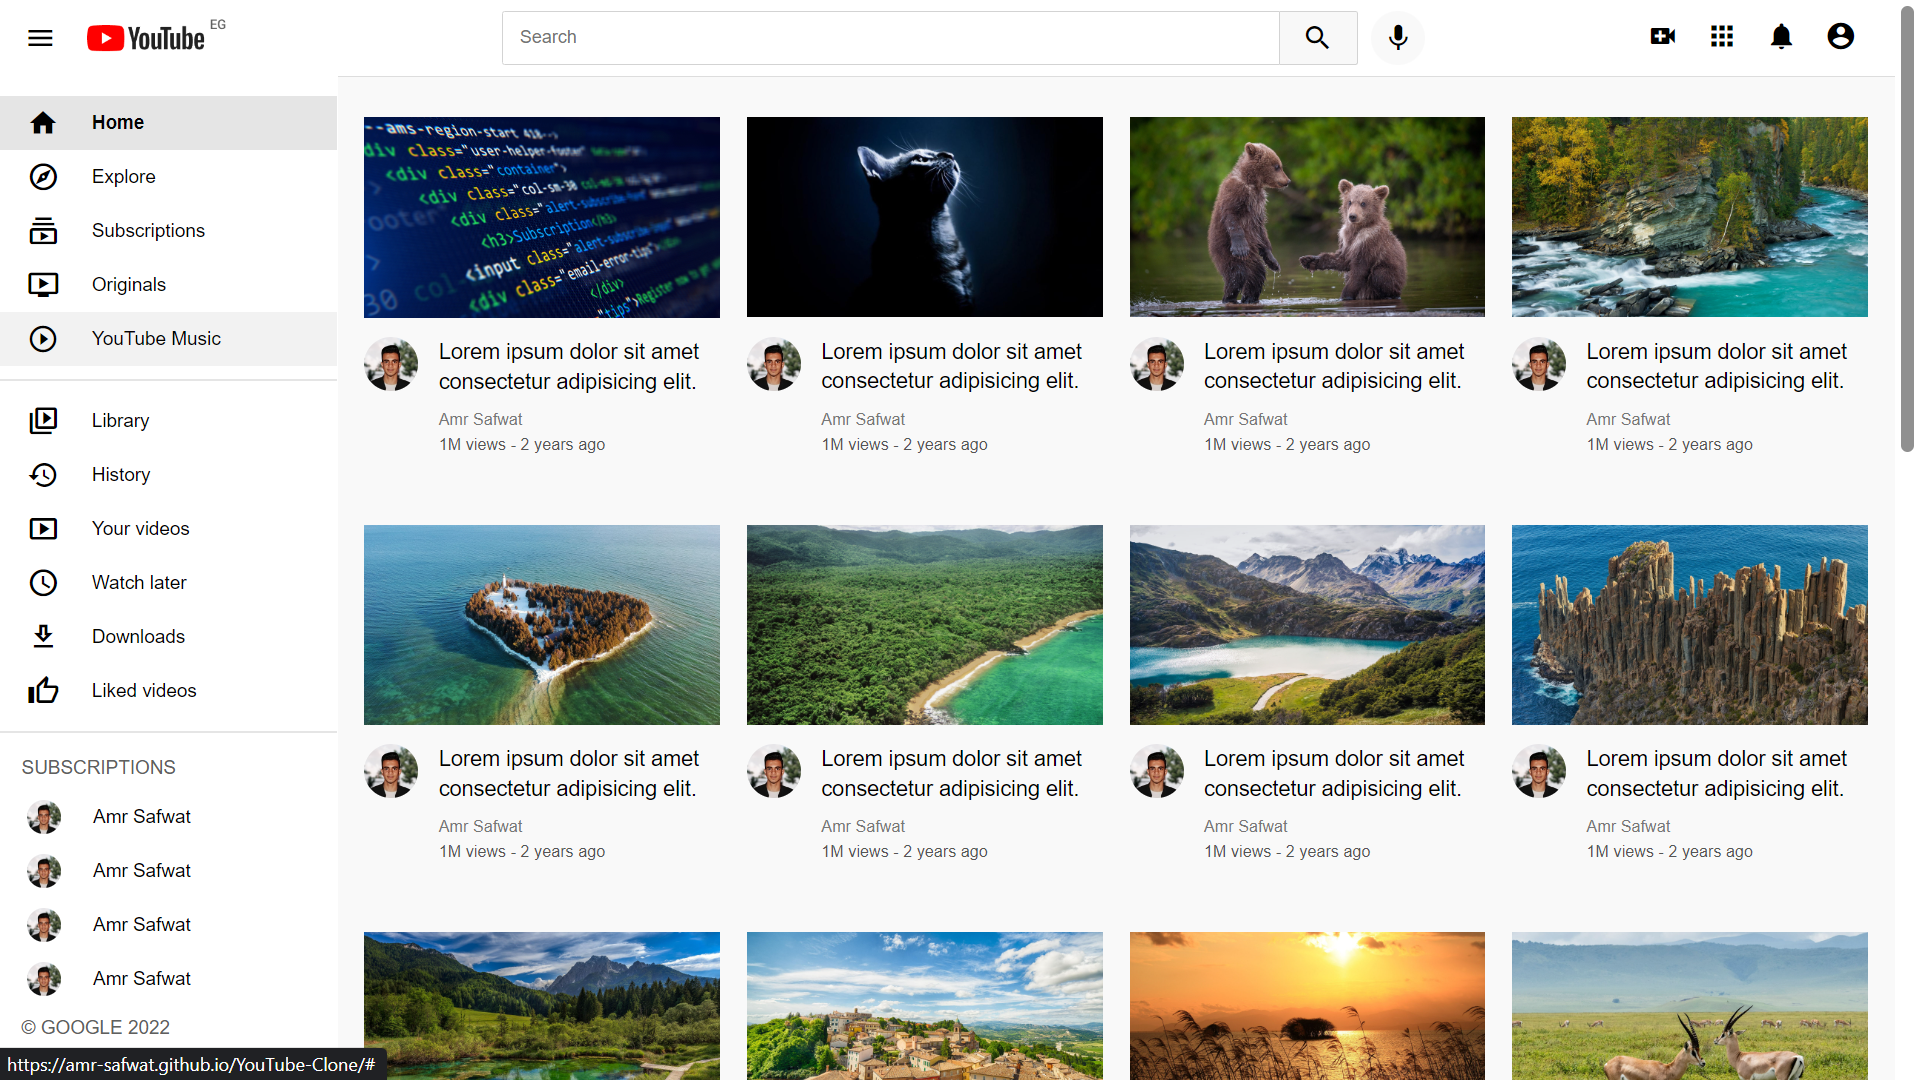Open Your videos from the sidebar
The height and width of the screenshot is (1080, 1920).
[168, 529]
